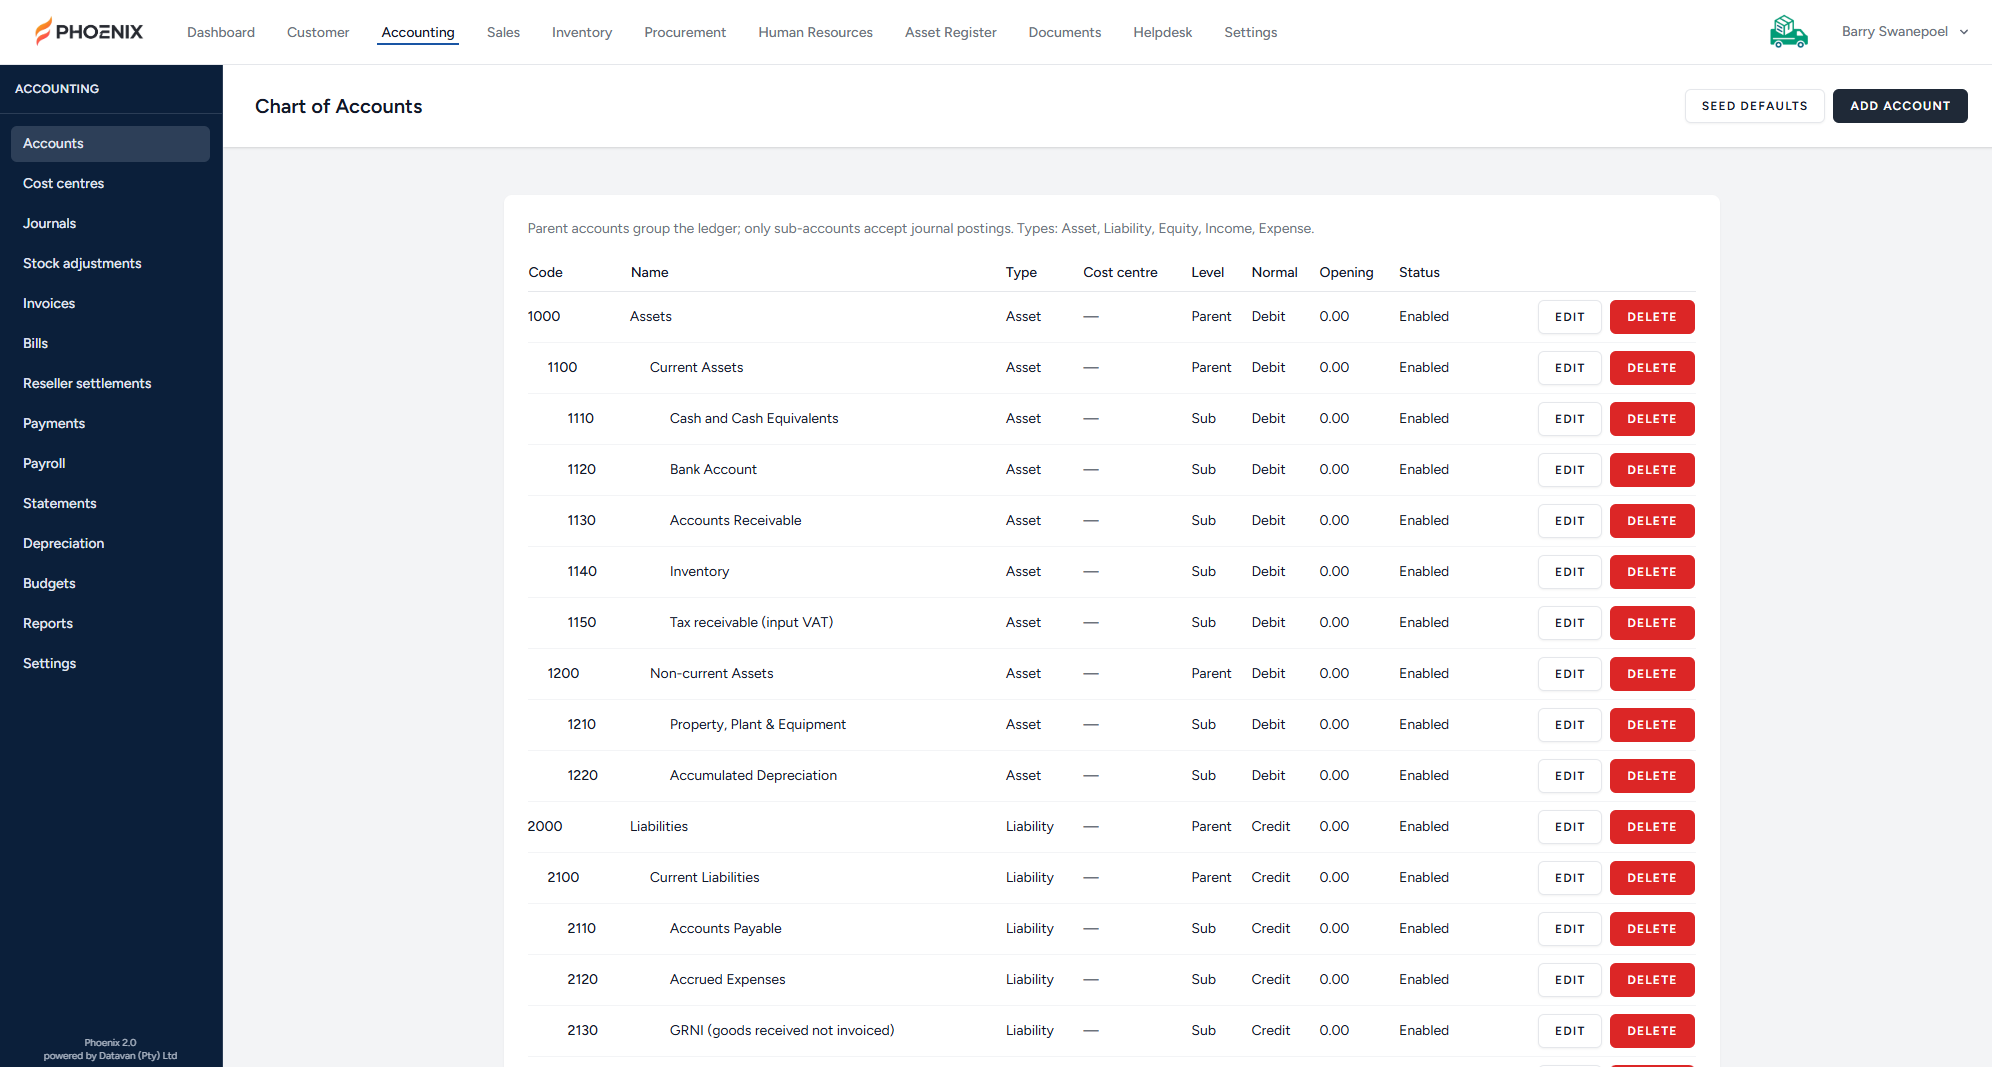Open Cost centres in the sidebar
The width and height of the screenshot is (1992, 1067).
coord(110,184)
